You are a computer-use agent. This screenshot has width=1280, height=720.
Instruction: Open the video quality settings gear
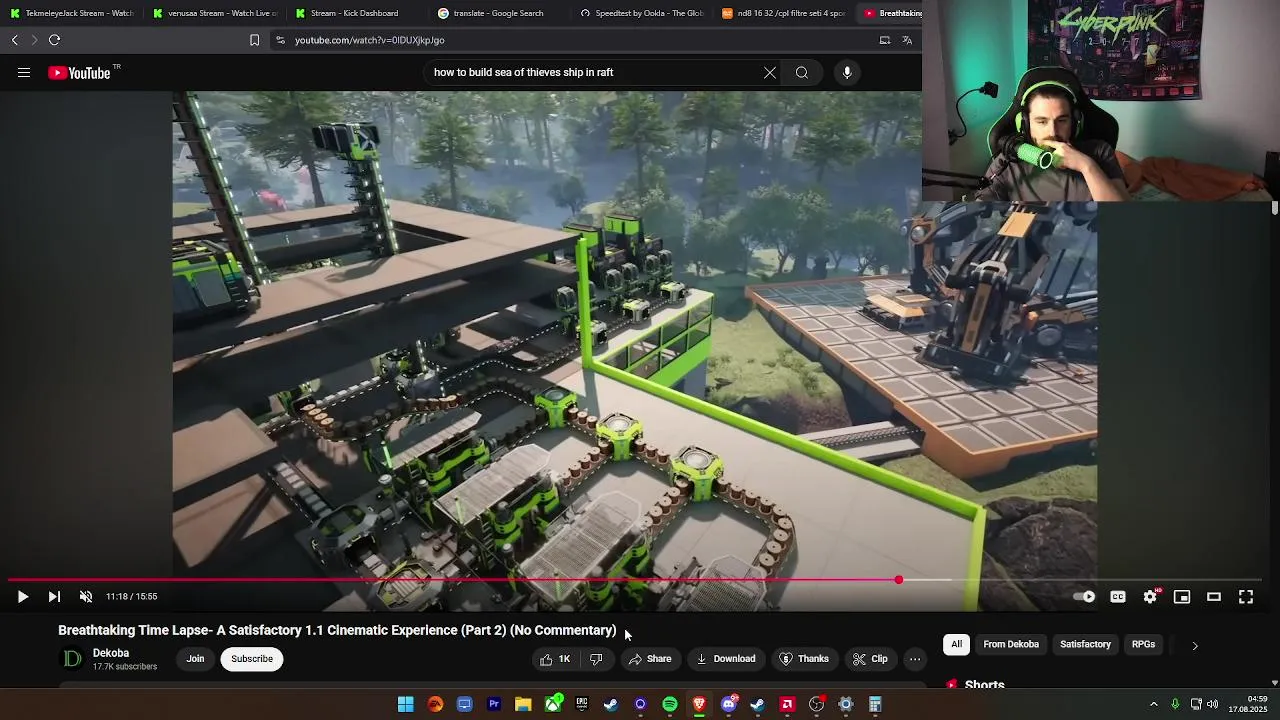click(x=1150, y=597)
